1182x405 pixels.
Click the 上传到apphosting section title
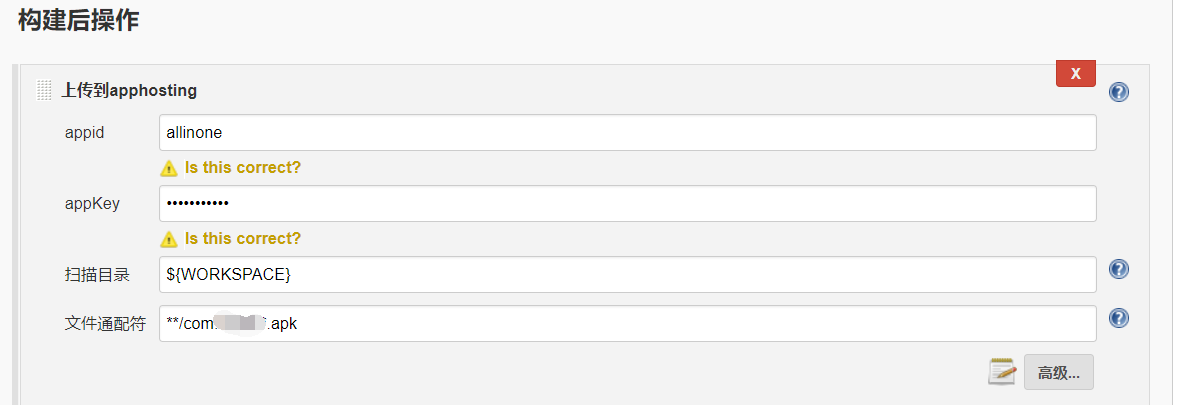[x=129, y=91]
